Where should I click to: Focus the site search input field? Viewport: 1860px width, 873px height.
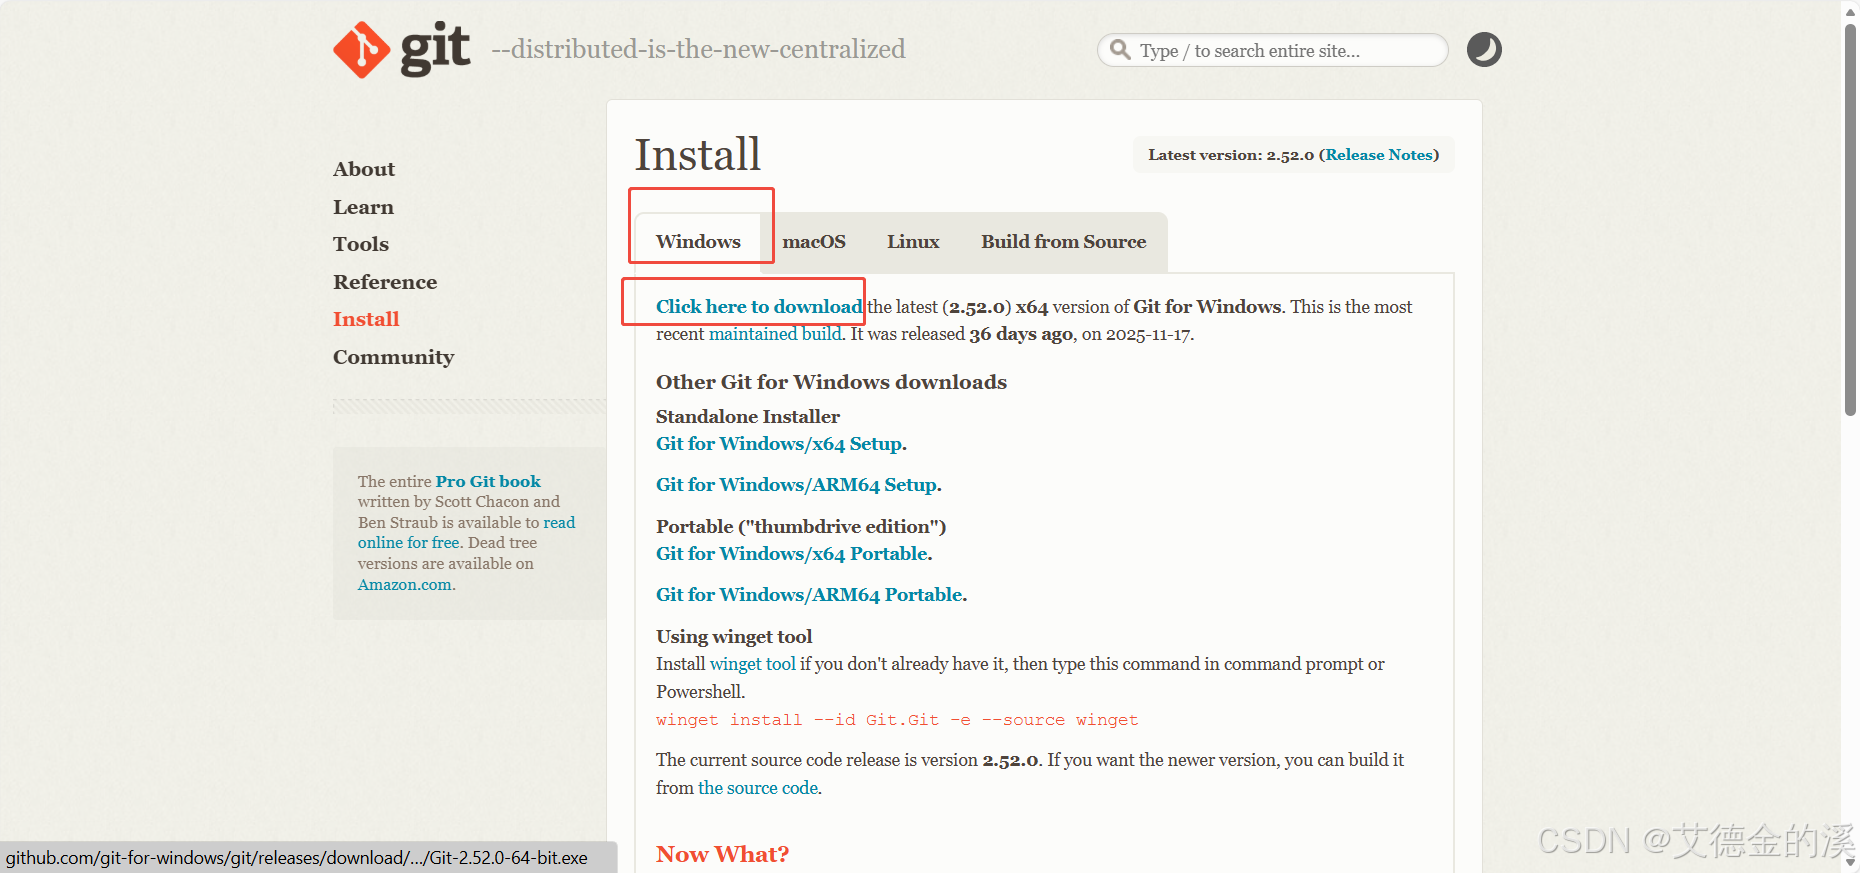1273,50
